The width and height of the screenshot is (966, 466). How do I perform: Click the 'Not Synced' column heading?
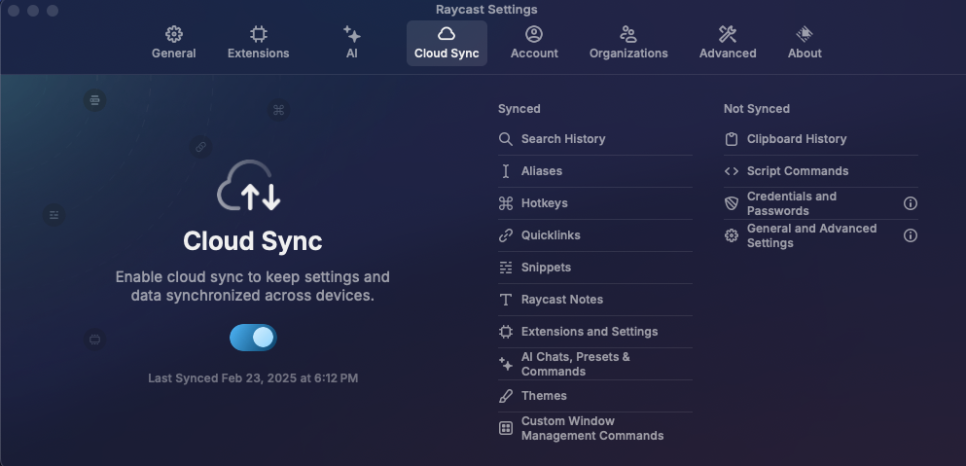coord(757,108)
